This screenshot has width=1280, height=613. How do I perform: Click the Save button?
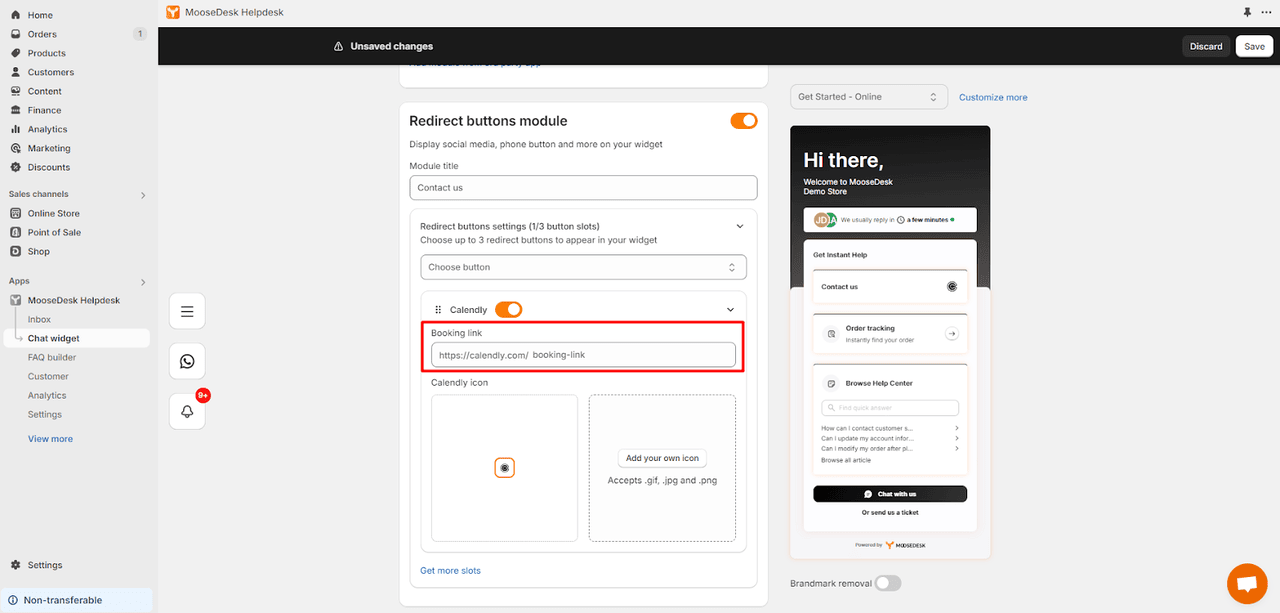tap(1254, 46)
